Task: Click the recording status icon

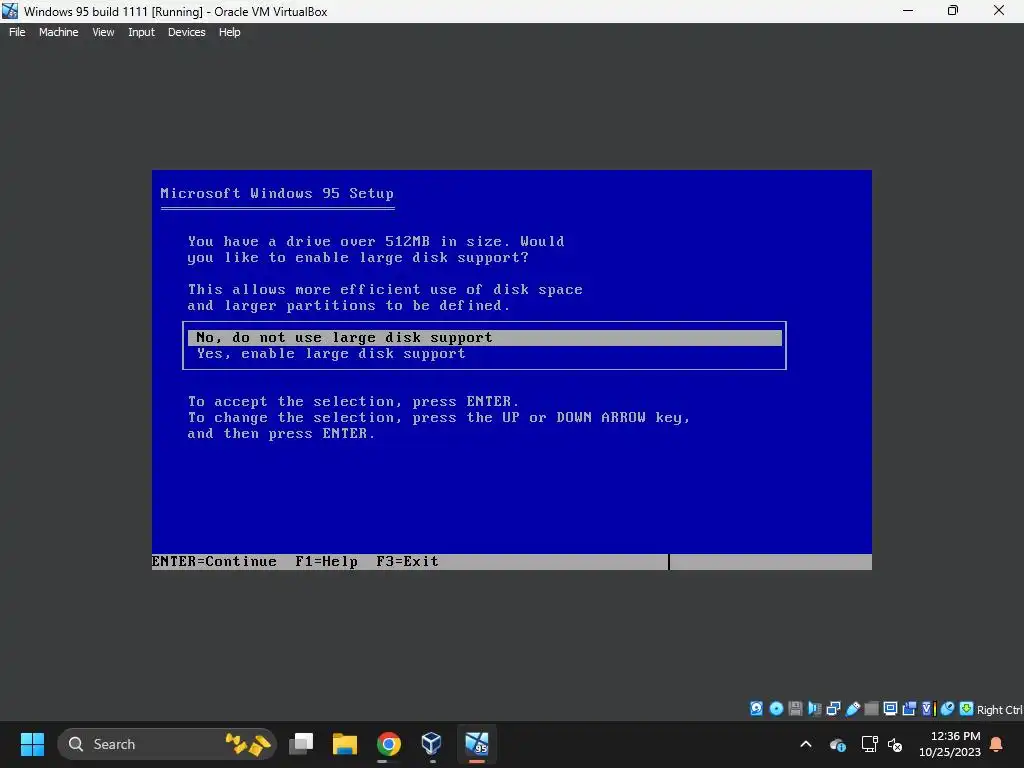Action: (909, 709)
